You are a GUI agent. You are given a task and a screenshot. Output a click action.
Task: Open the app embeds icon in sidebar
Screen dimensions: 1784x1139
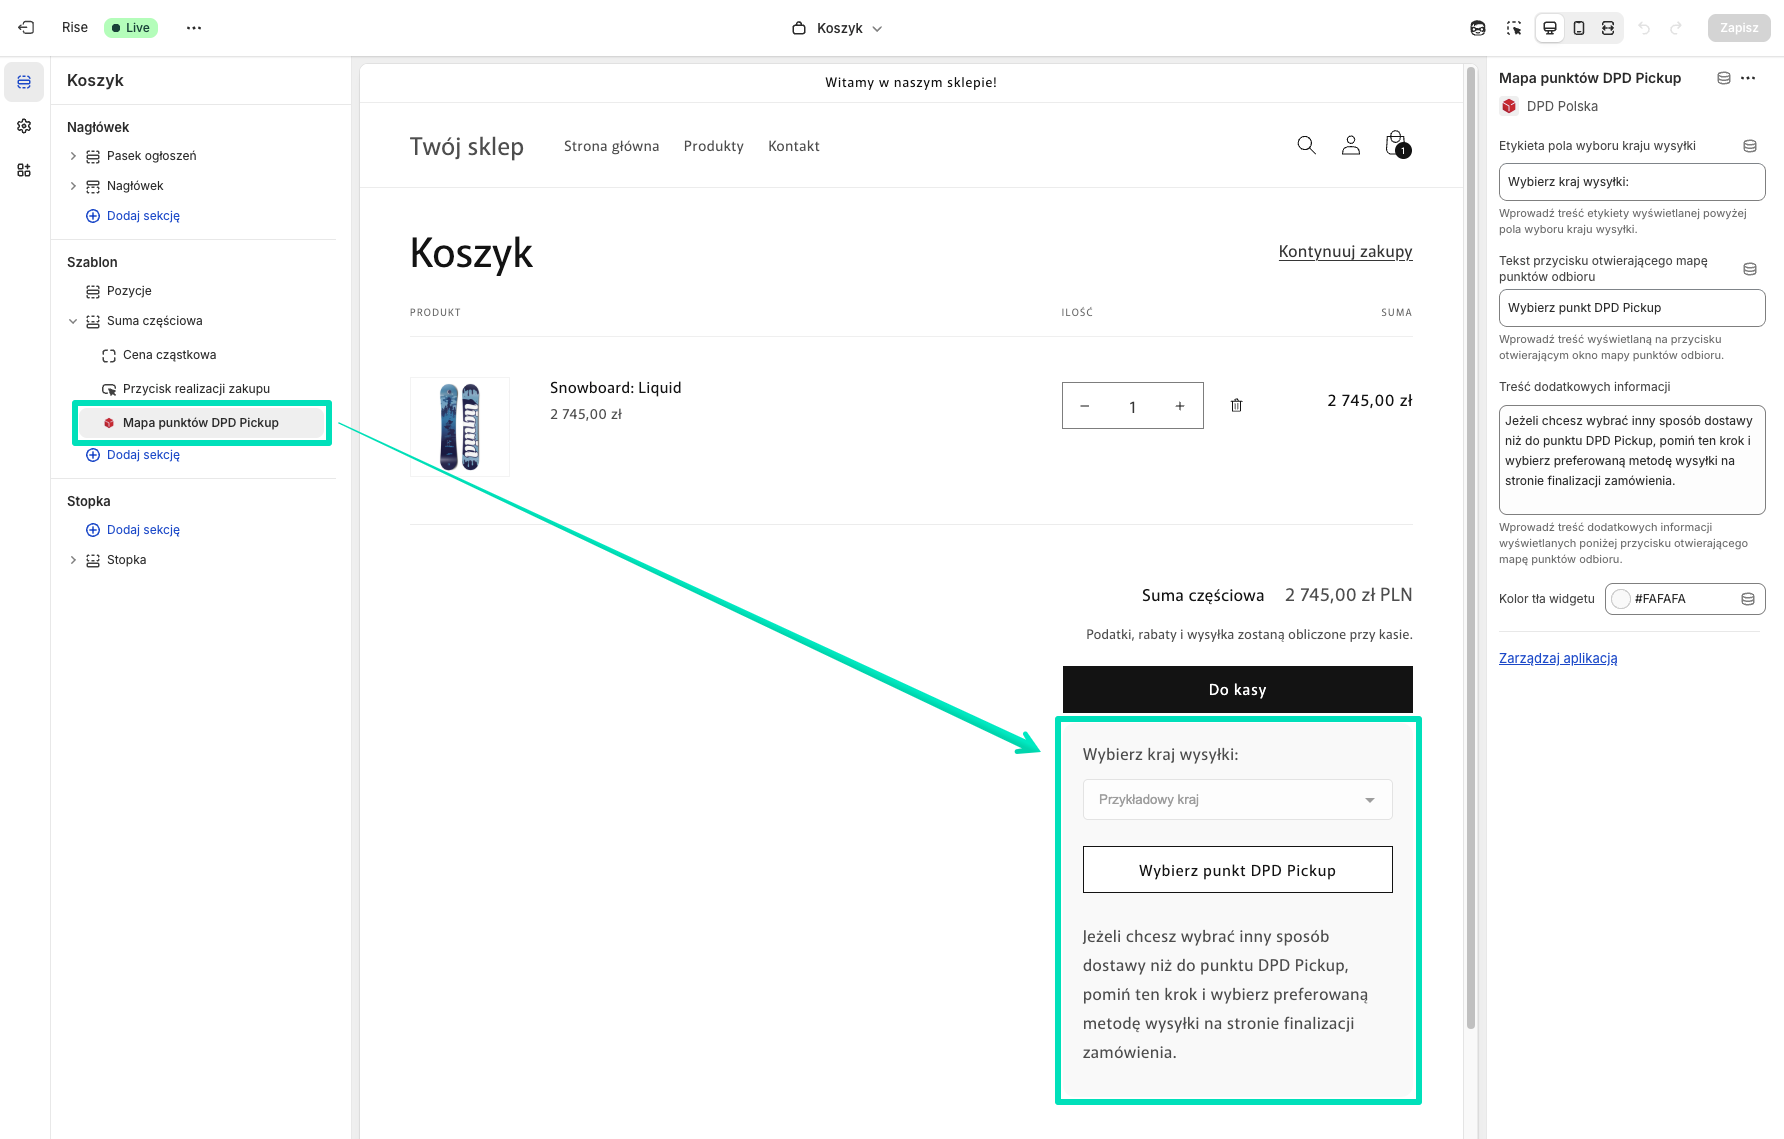[24, 170]
